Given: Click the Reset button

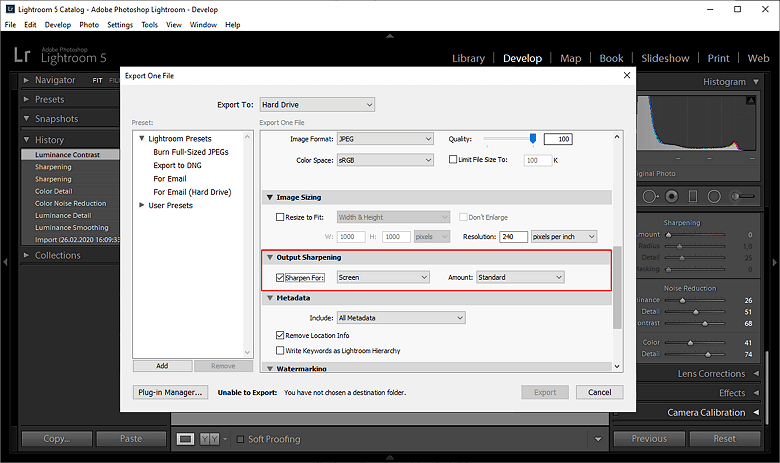Looking at the screenshot, I should coord(724,439).
